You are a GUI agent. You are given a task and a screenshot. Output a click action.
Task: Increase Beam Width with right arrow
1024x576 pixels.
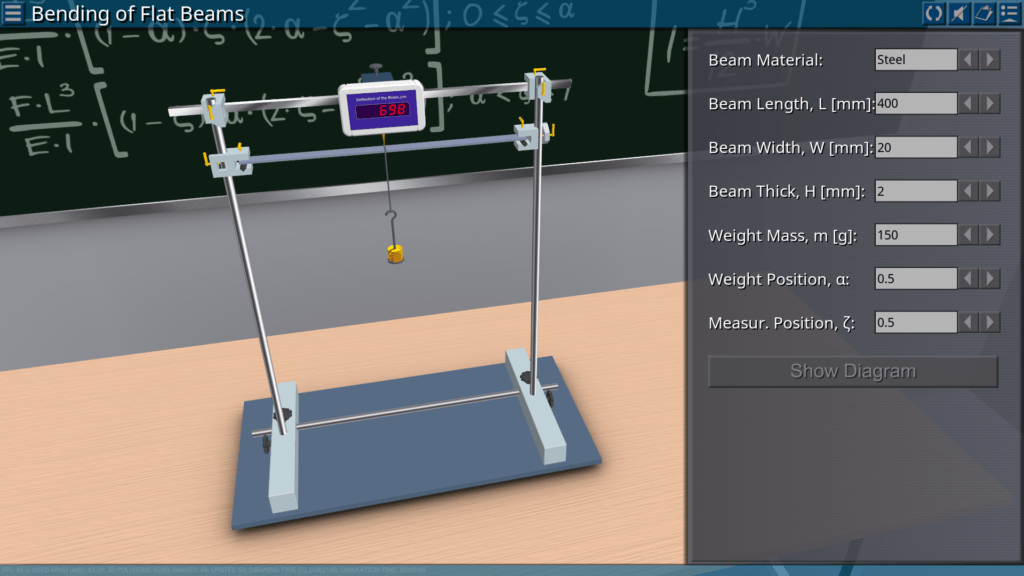[990, 148]
